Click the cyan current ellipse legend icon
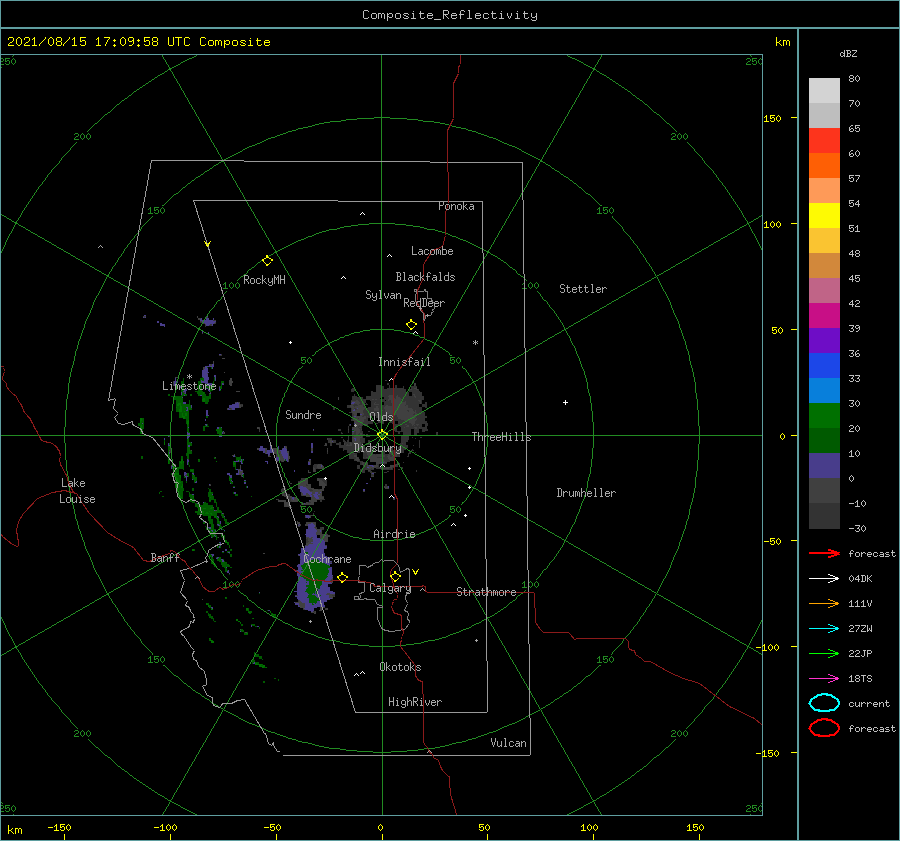This screenshot has width=900, height=841. pos(824,703)
